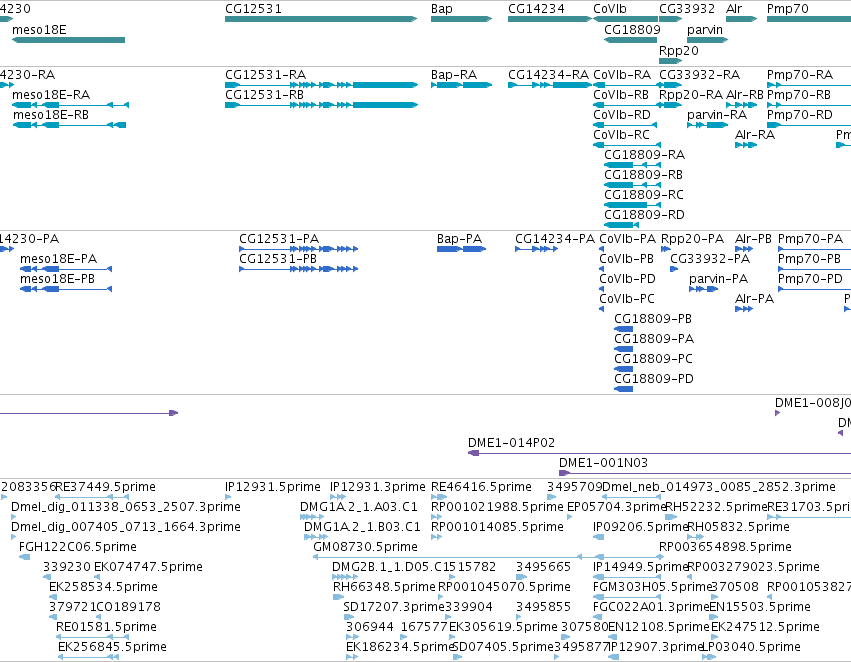Select the meso18E gene label
The image size is (851, 662).
click(x=39, y=30)
